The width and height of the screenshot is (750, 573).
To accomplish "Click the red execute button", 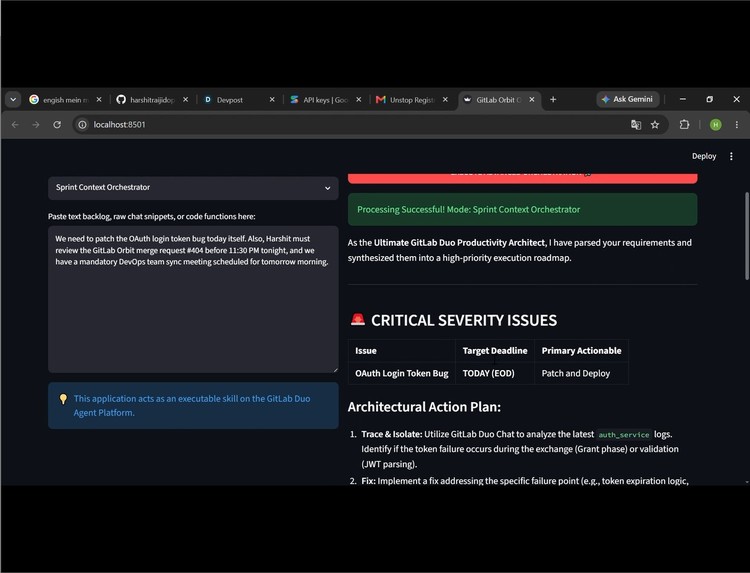I will 522,177.
